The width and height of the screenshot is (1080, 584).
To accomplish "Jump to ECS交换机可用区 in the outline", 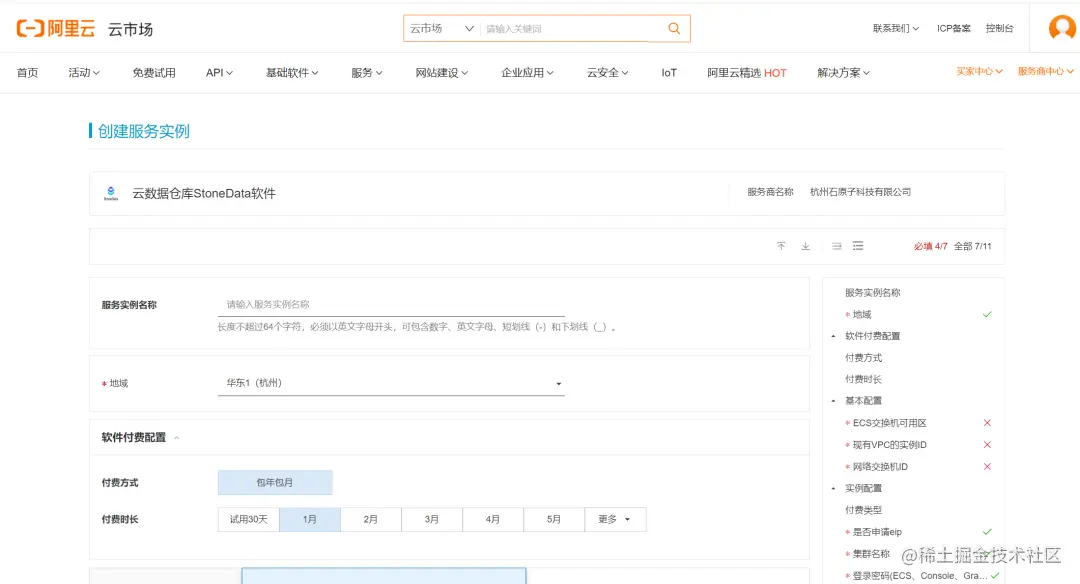I will (x=889, y=423).
